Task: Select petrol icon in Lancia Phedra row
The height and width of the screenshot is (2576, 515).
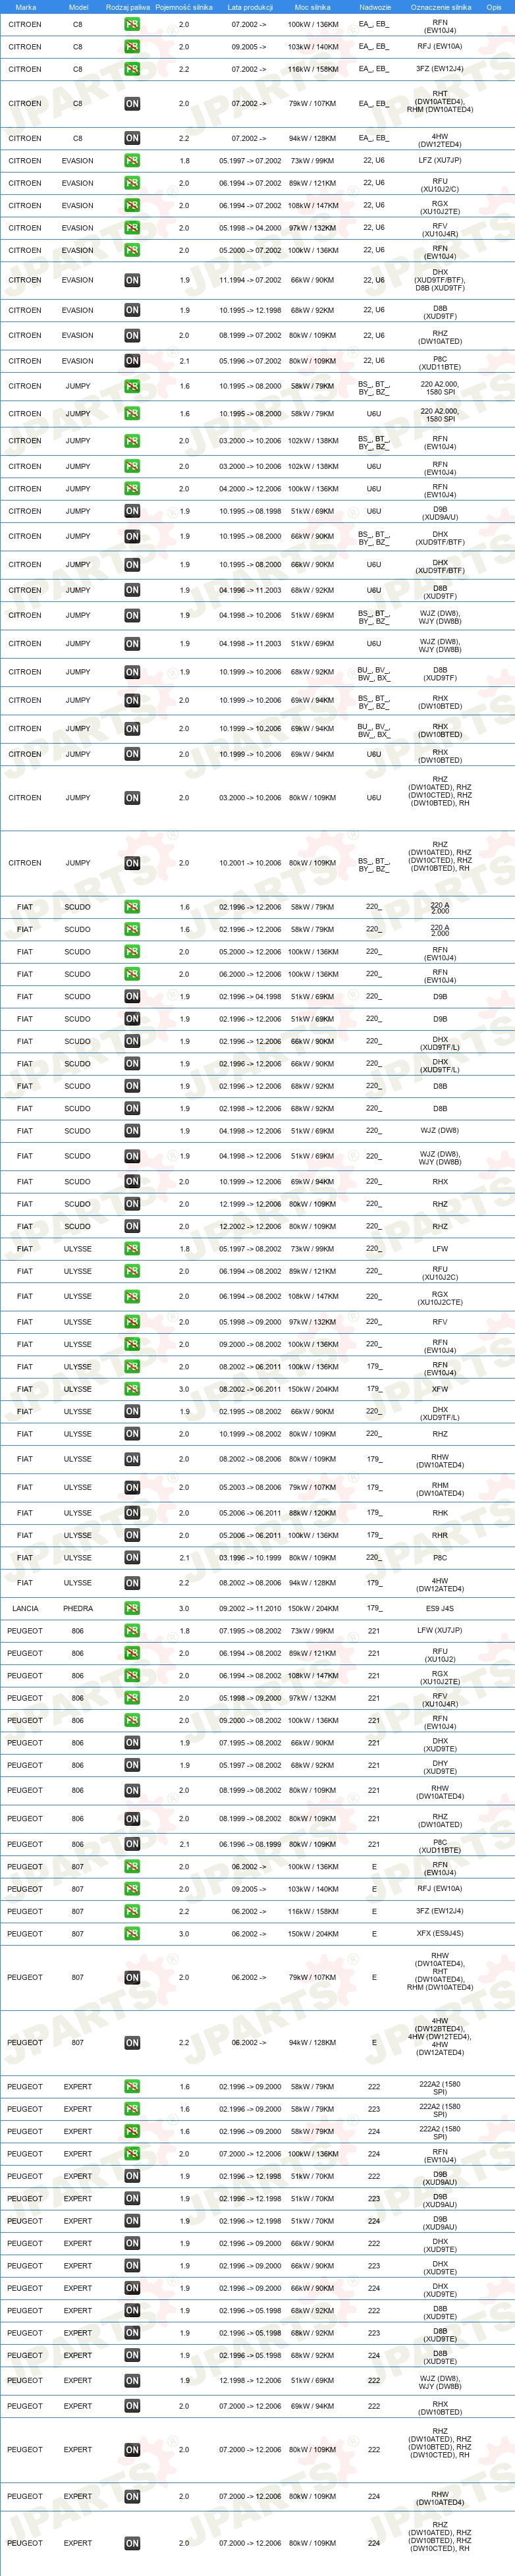Action: pos(132,1609)
